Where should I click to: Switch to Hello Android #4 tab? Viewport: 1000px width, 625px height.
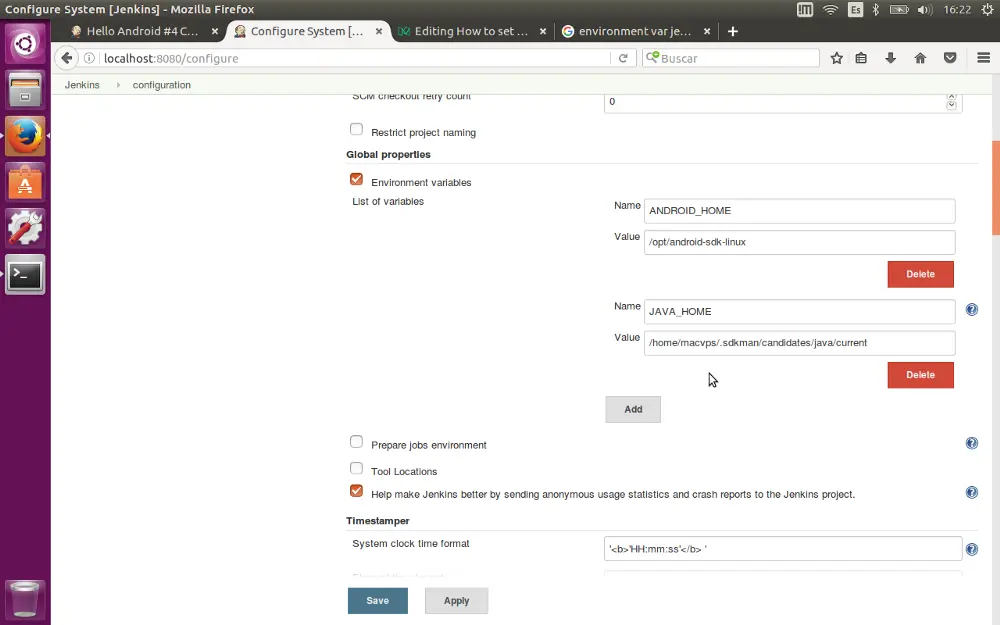click(x=142, y=31)
